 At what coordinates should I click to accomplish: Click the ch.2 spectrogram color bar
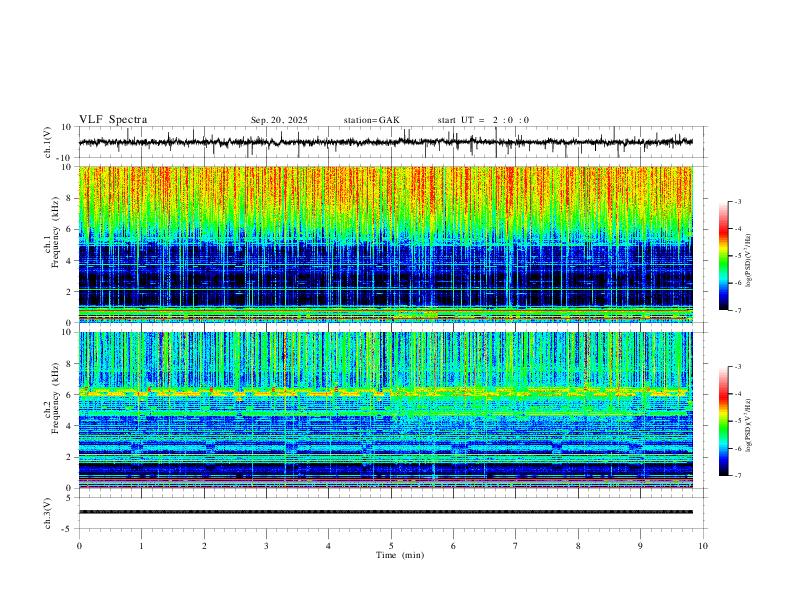coord(723,421)
